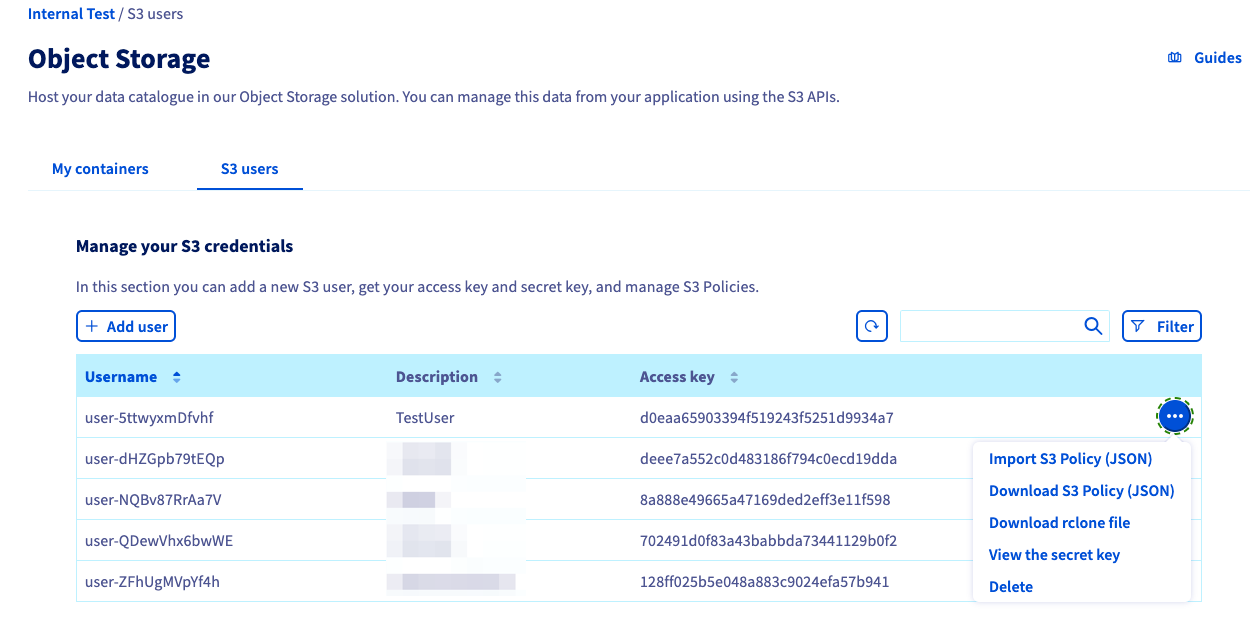This screenshot has height=623, width=1256.
Task: Switch to the My containers tab
Action: pos(100,169)
